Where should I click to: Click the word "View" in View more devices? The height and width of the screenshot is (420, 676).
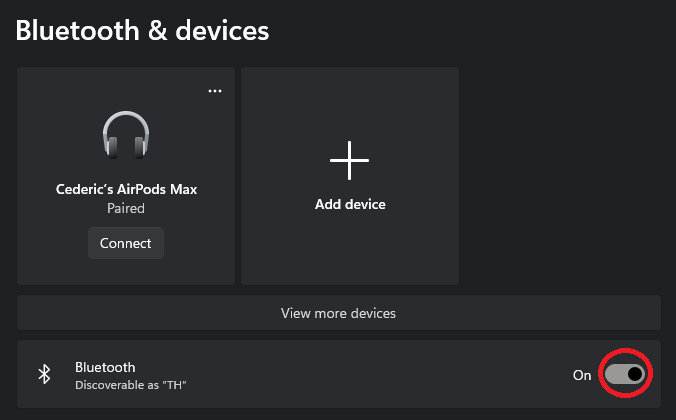pos(296,313)
